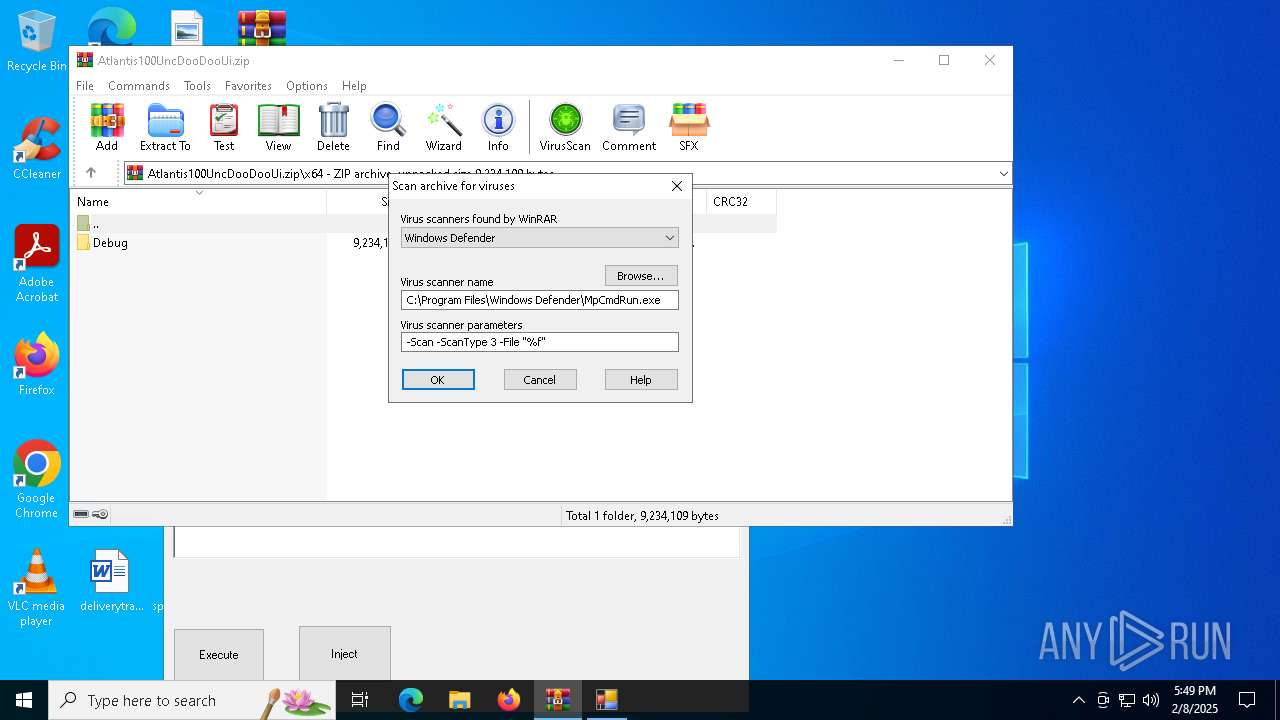The height and width of the screenshot is (720, 1280).
Task: Click the virus scanner name field
Action: click(540, 300)
